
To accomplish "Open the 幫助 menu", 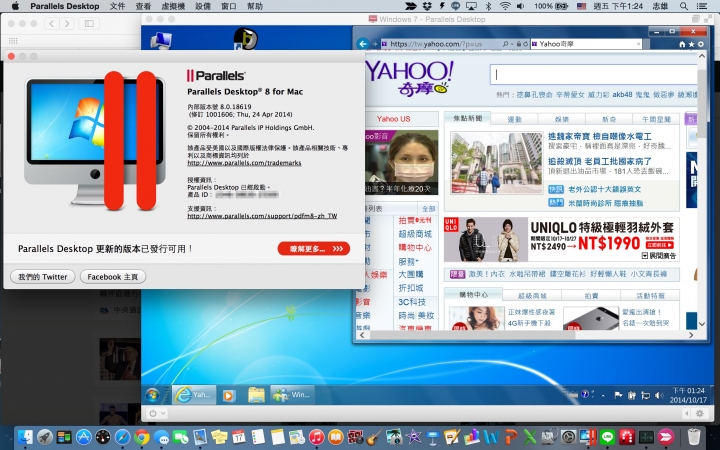I will point(254,6).
